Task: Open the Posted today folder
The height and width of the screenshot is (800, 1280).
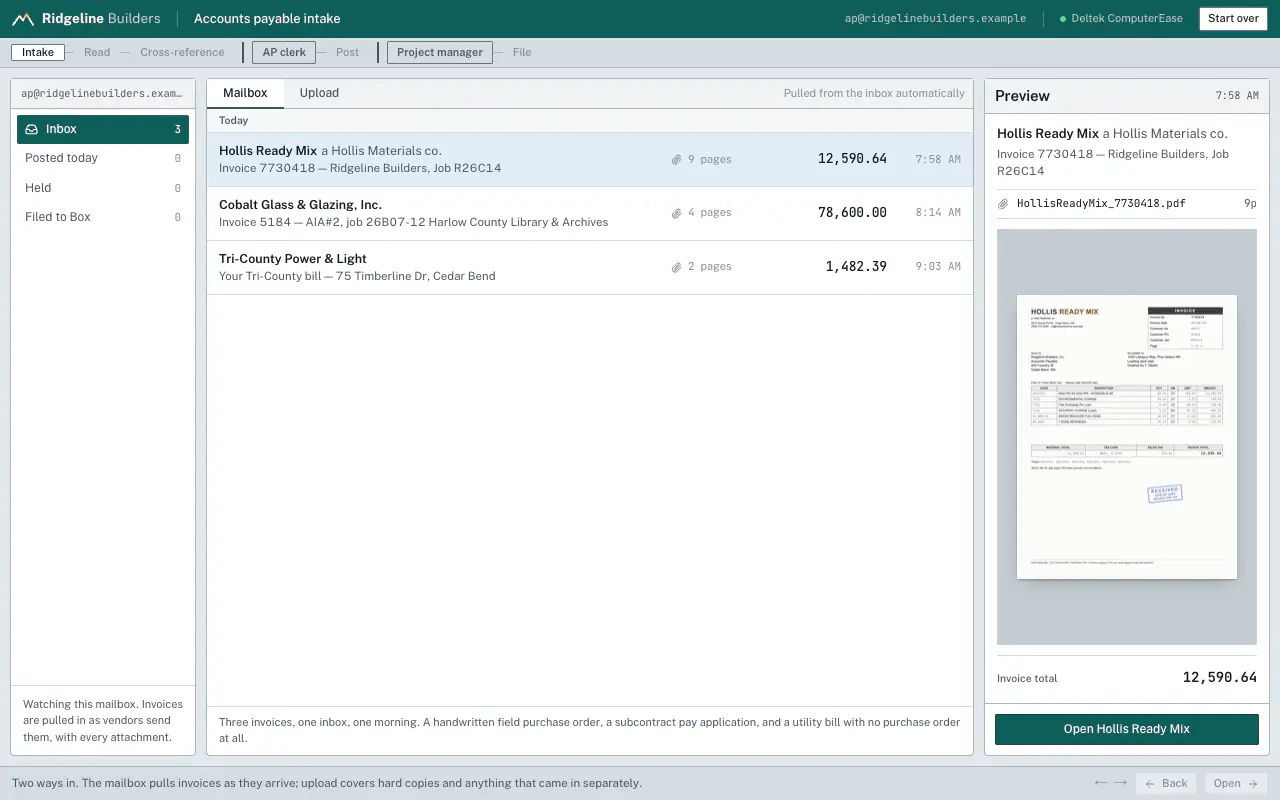Action: tap(103, 158)
